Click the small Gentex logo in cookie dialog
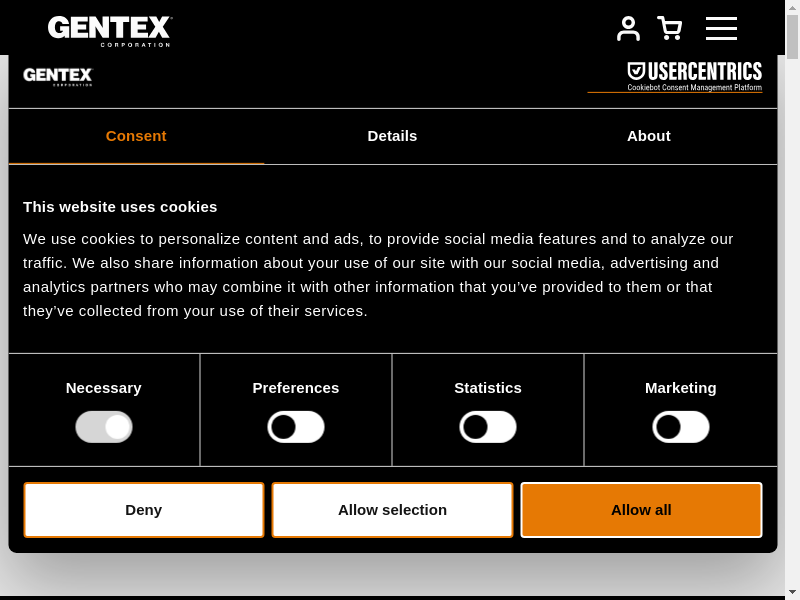Image resolution: width=800 pixels, height=600 pixels. (58, 77)
